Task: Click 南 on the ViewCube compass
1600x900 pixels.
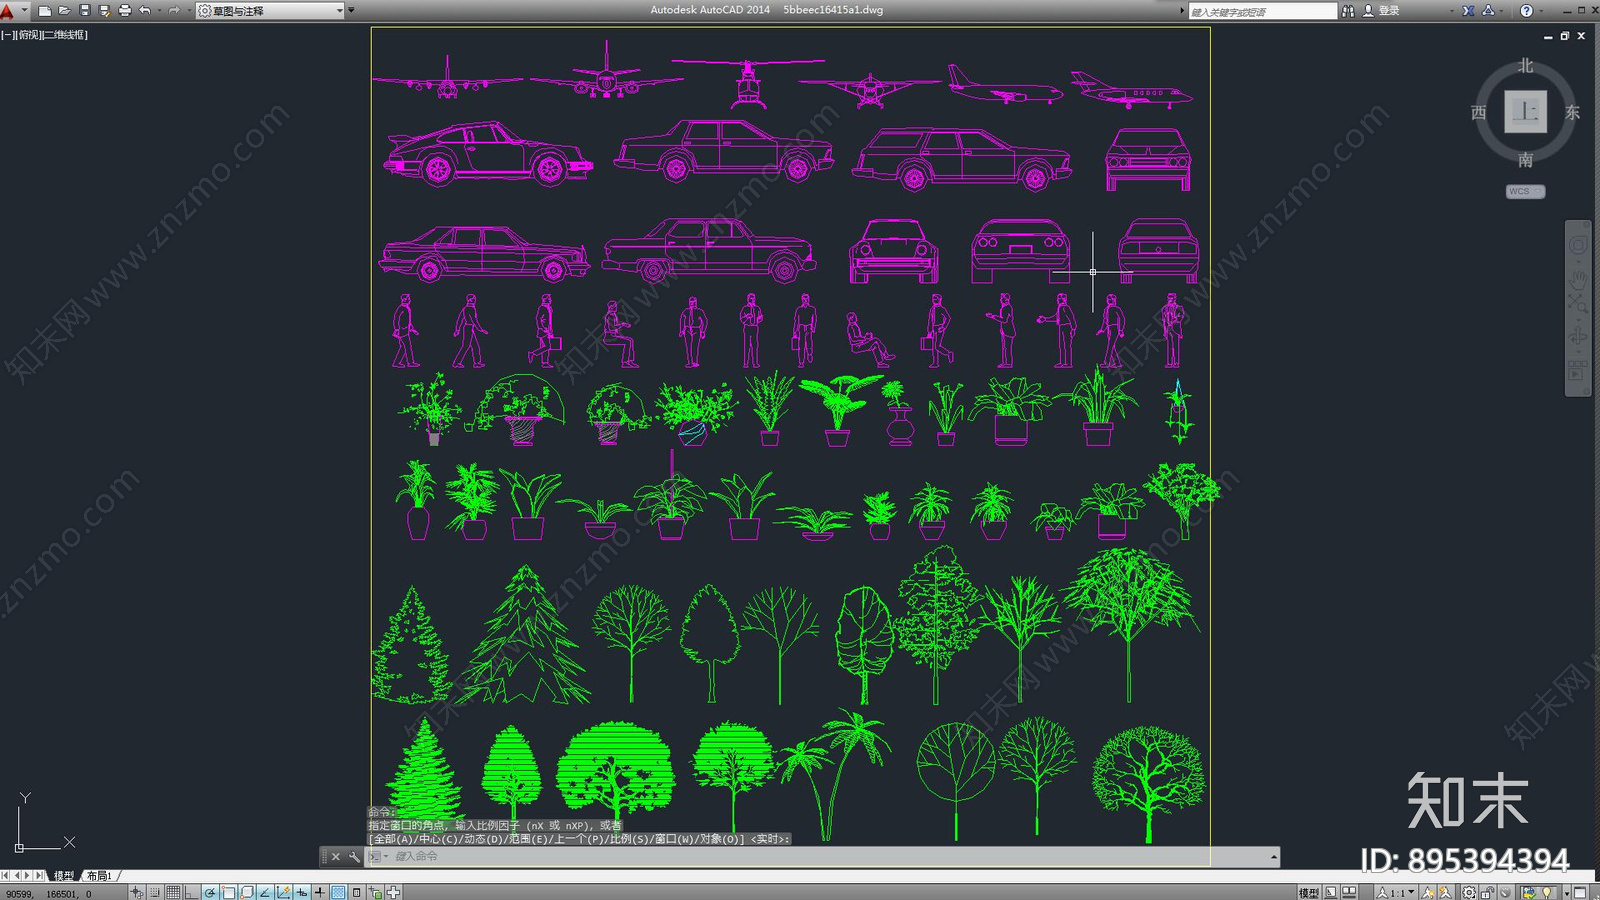Action: pos(1525,160)
